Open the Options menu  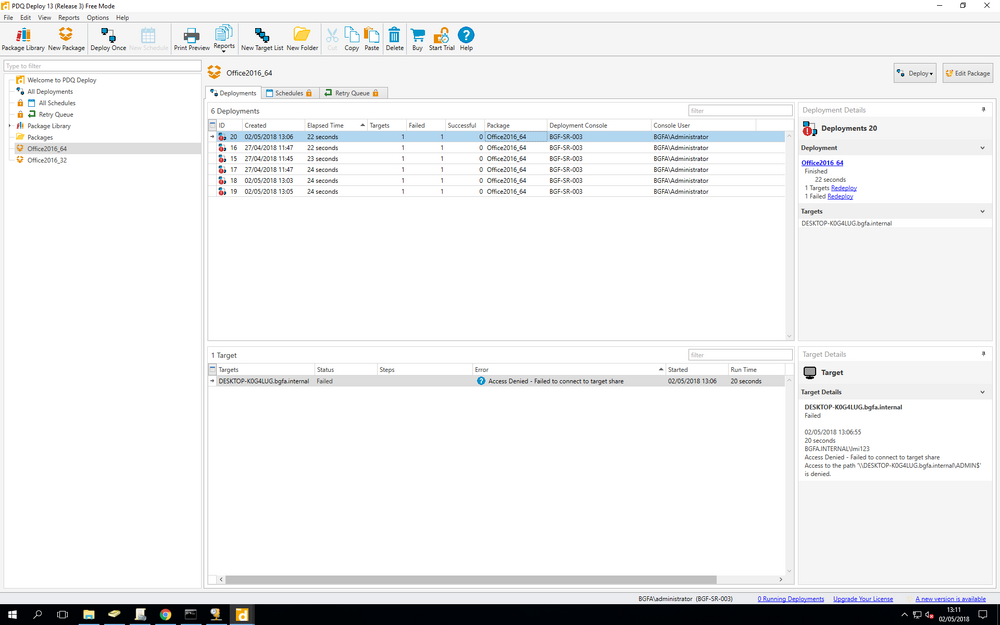point(98,18)
